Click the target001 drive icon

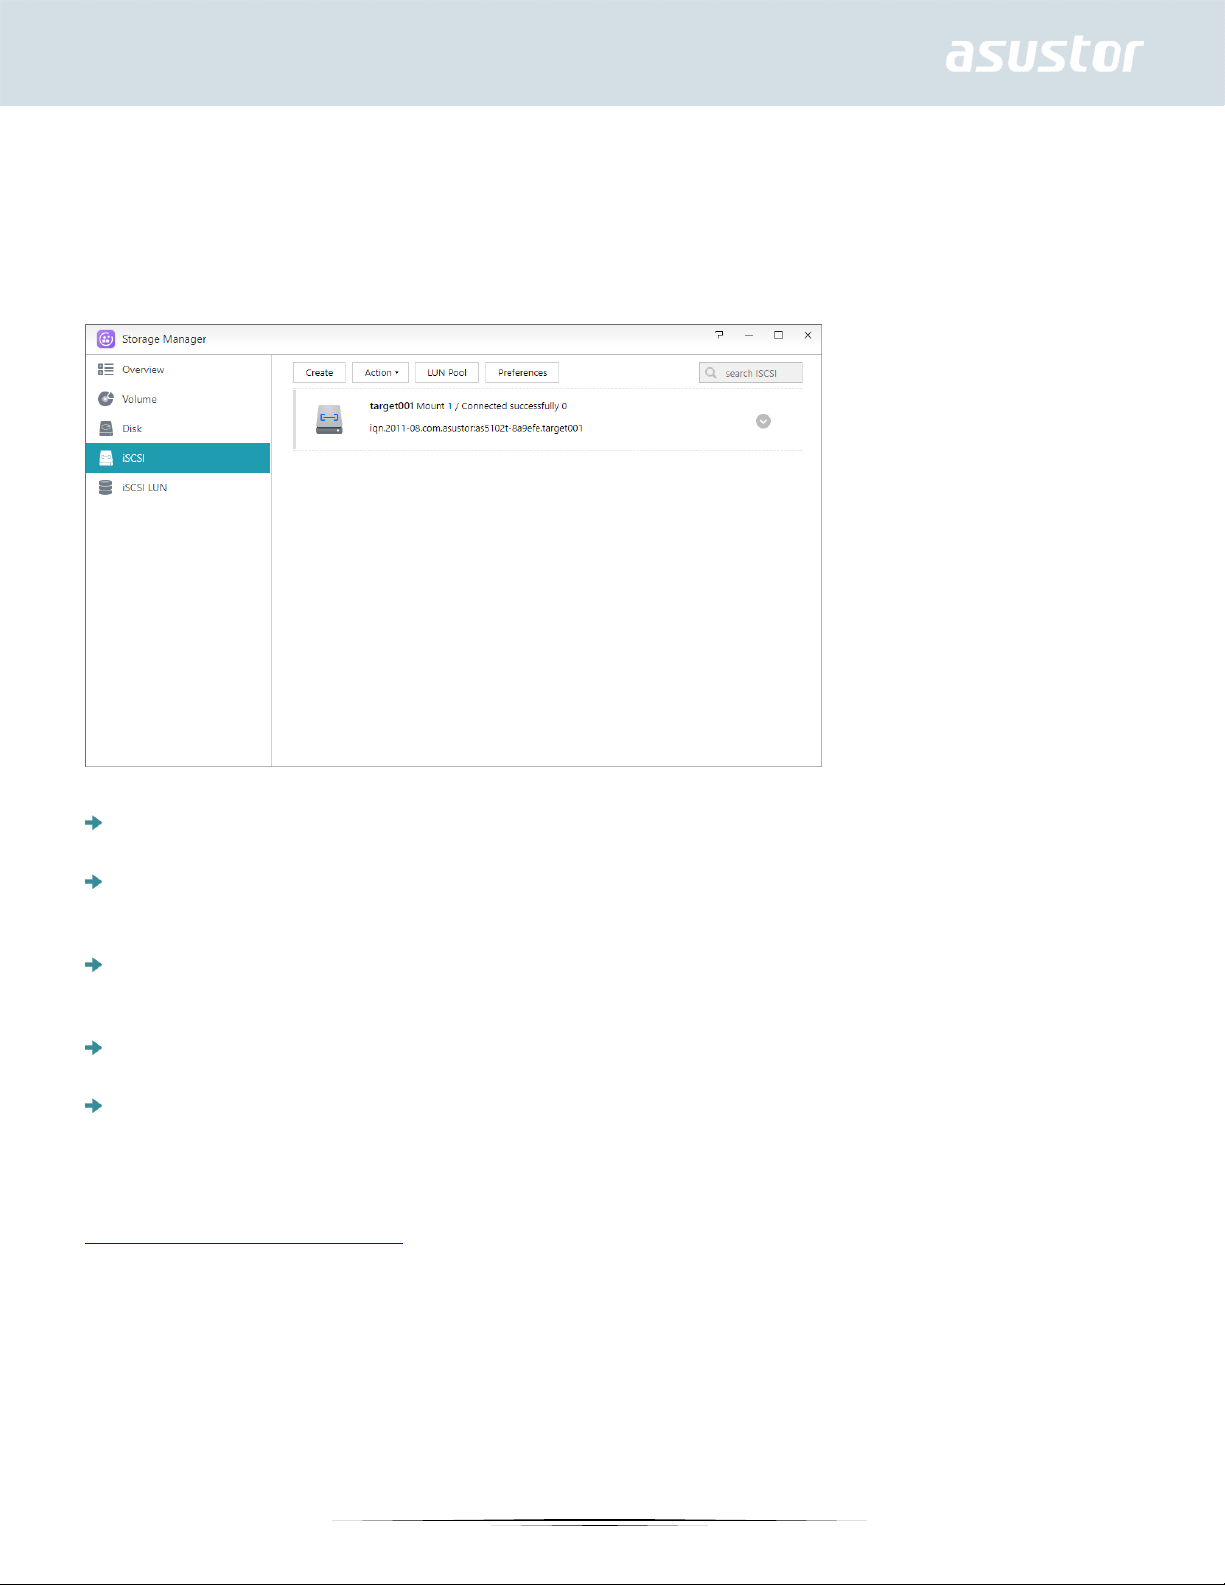point(329,419)
